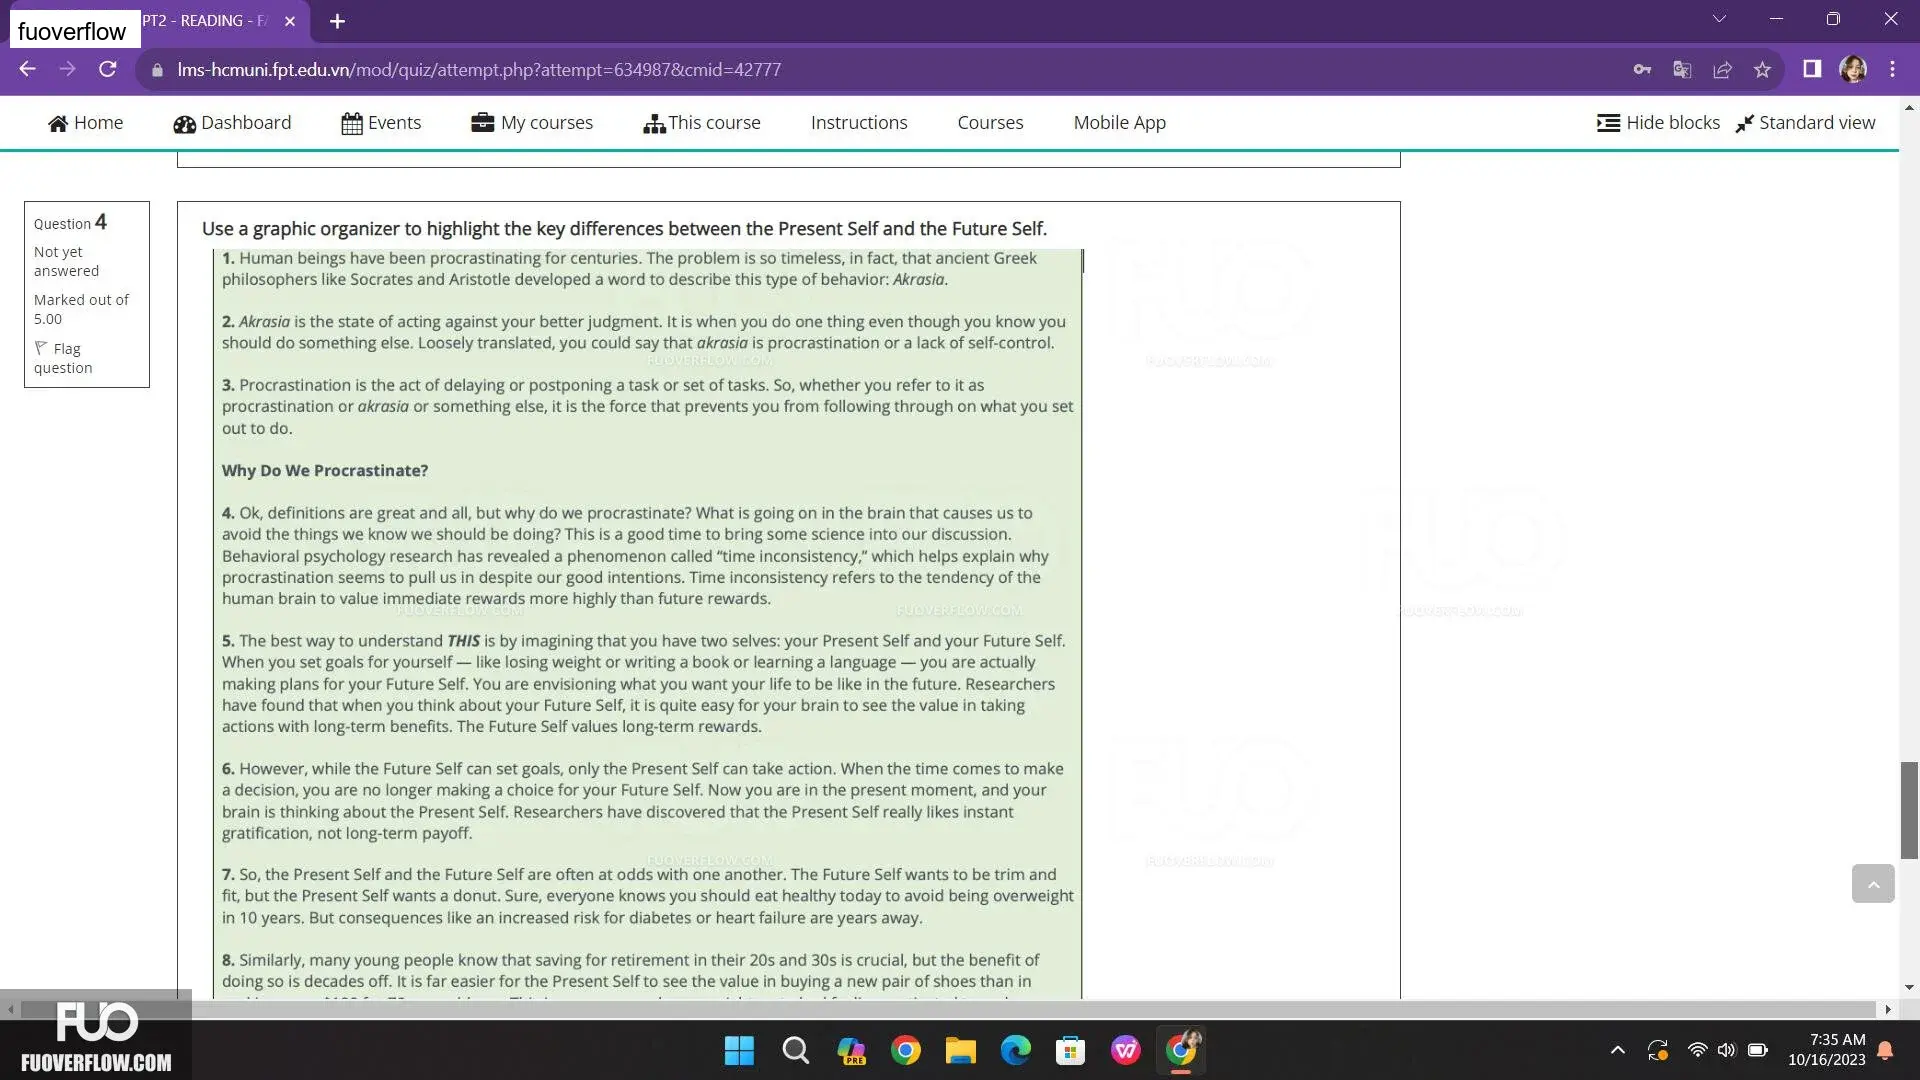Flag question 4
1920x1080 pixels.
63,358
